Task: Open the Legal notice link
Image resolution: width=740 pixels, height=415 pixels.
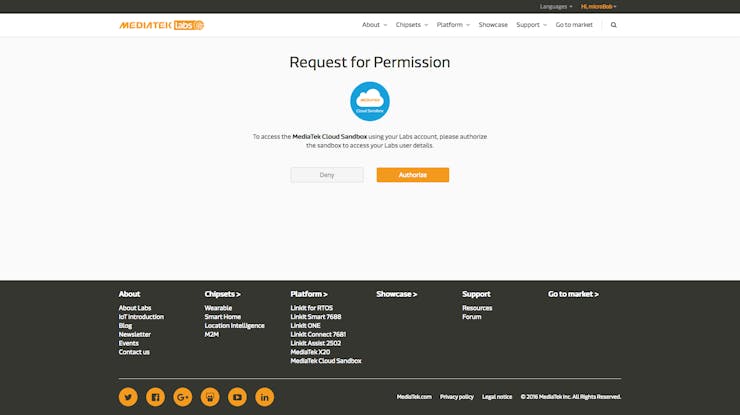Action: point(497,397)
